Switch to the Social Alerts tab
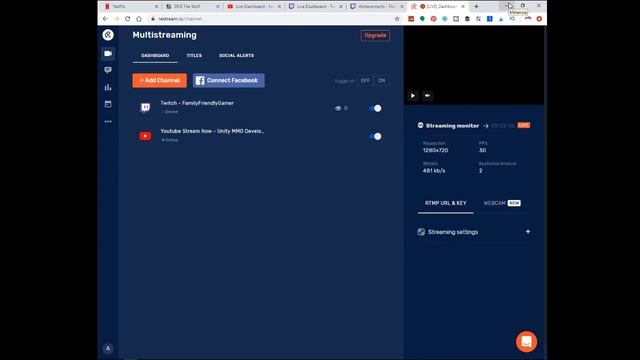The image size is (640, 360). point(236,56)
